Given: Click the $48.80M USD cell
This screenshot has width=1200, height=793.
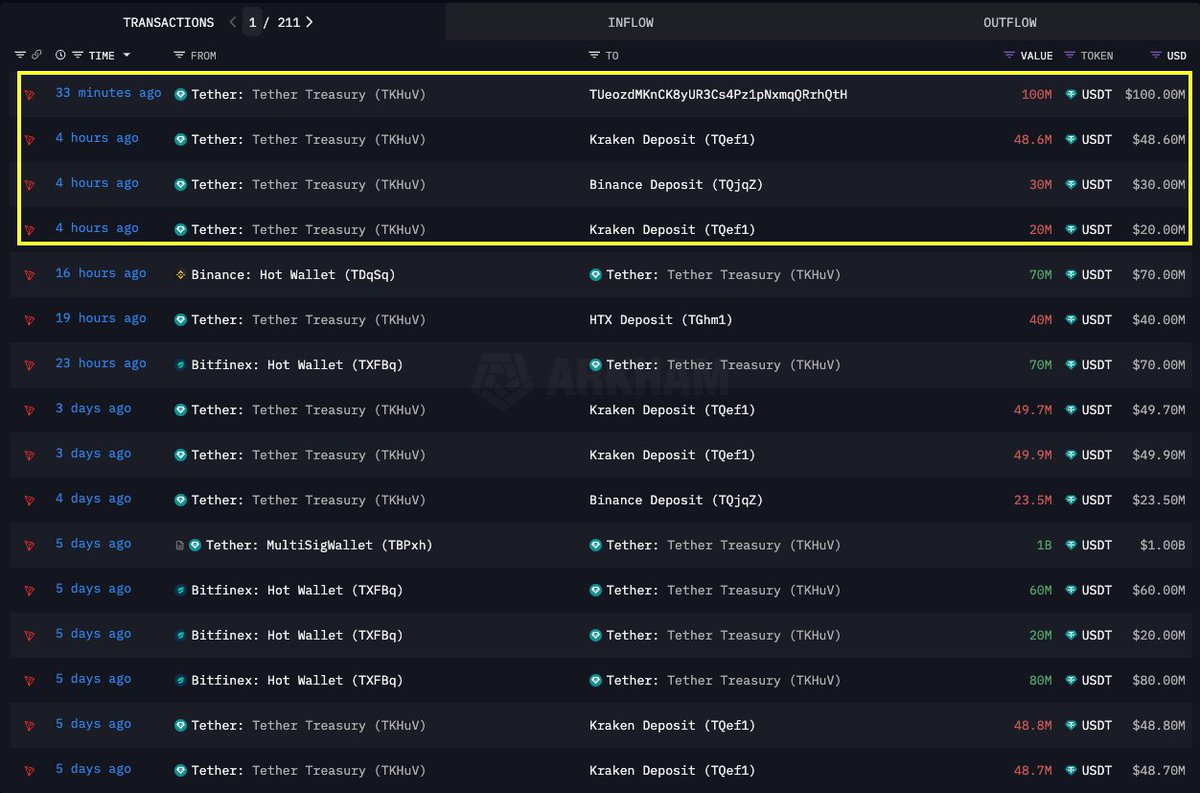Looking at the screenshot, I should click(x=1159, y=725).
